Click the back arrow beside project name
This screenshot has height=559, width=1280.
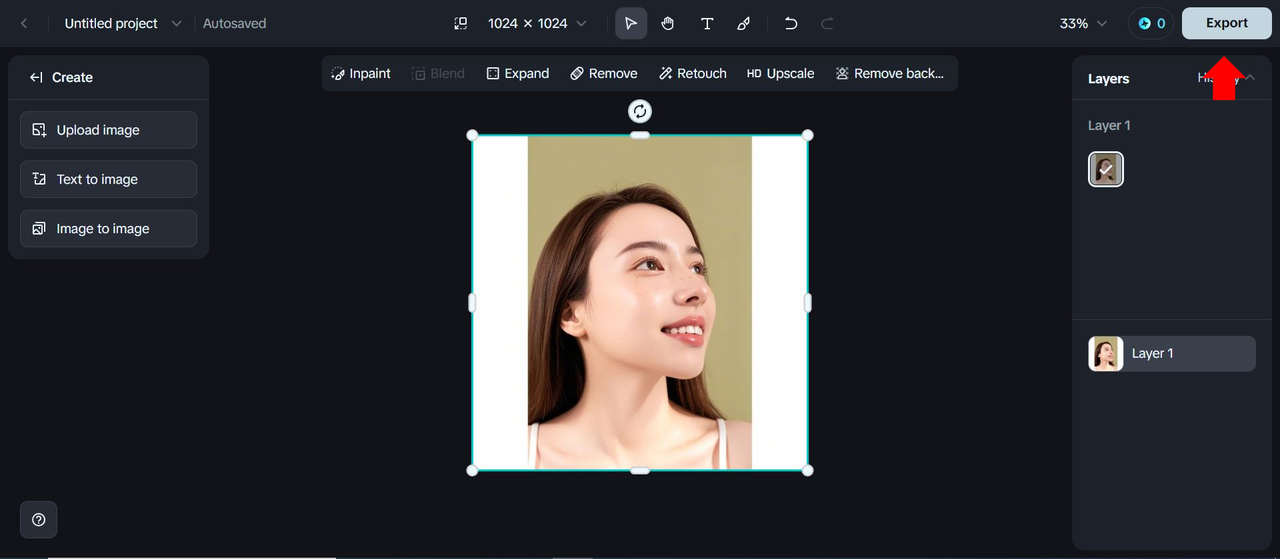click(24, 23)
